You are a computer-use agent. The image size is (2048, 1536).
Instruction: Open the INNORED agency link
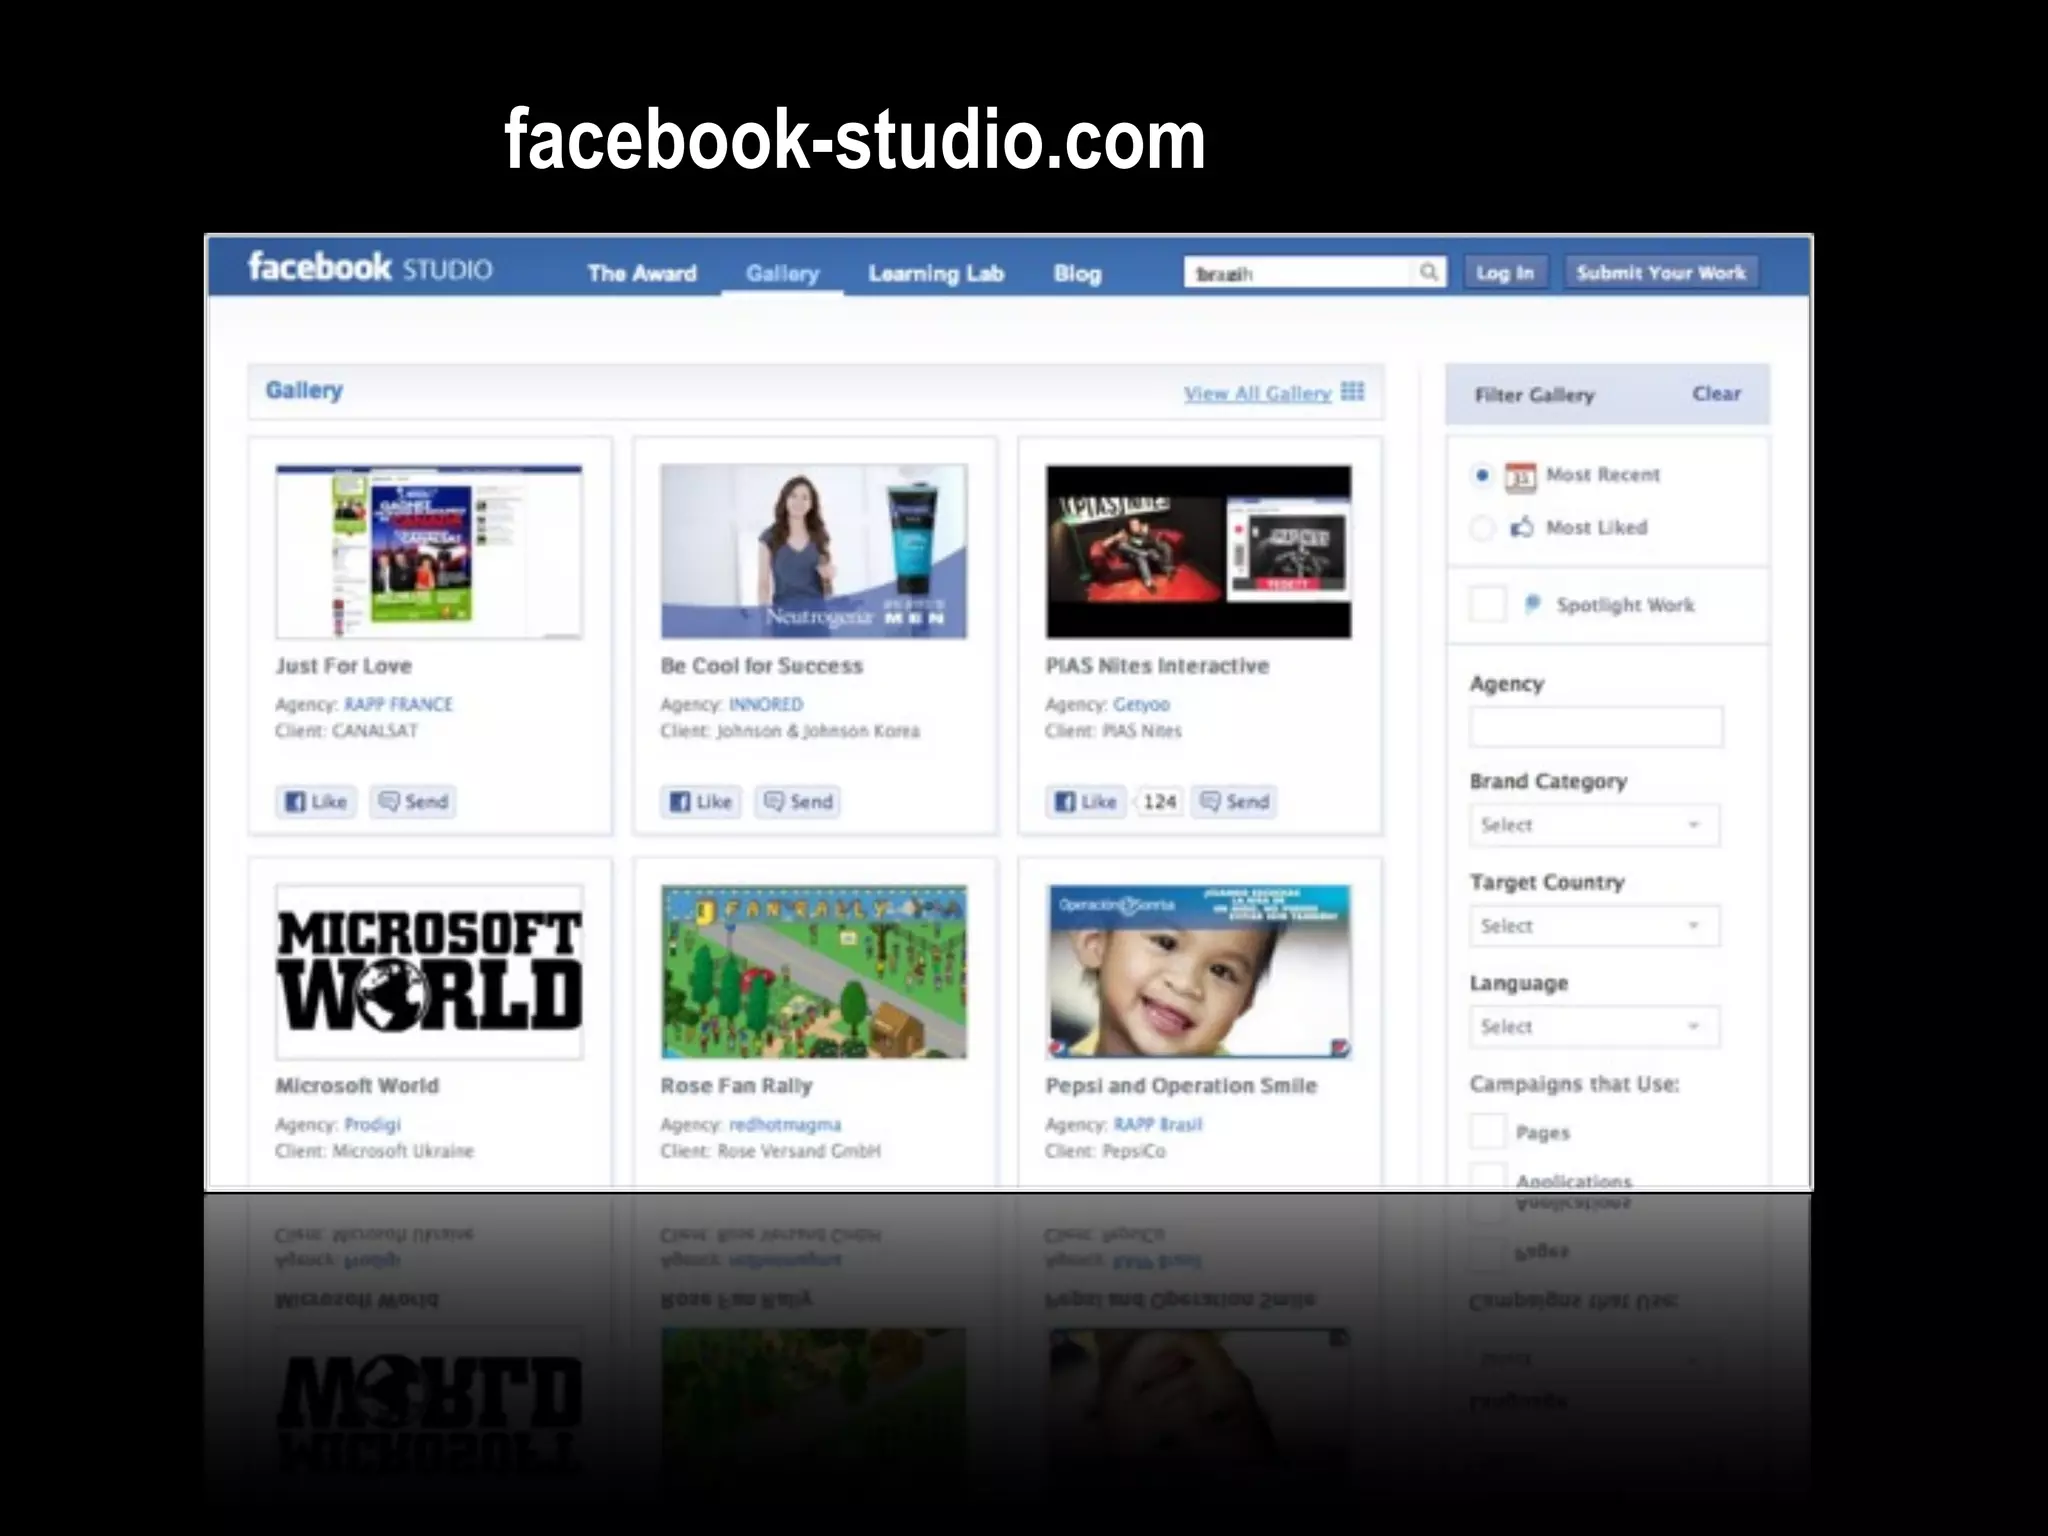(766, 704)
